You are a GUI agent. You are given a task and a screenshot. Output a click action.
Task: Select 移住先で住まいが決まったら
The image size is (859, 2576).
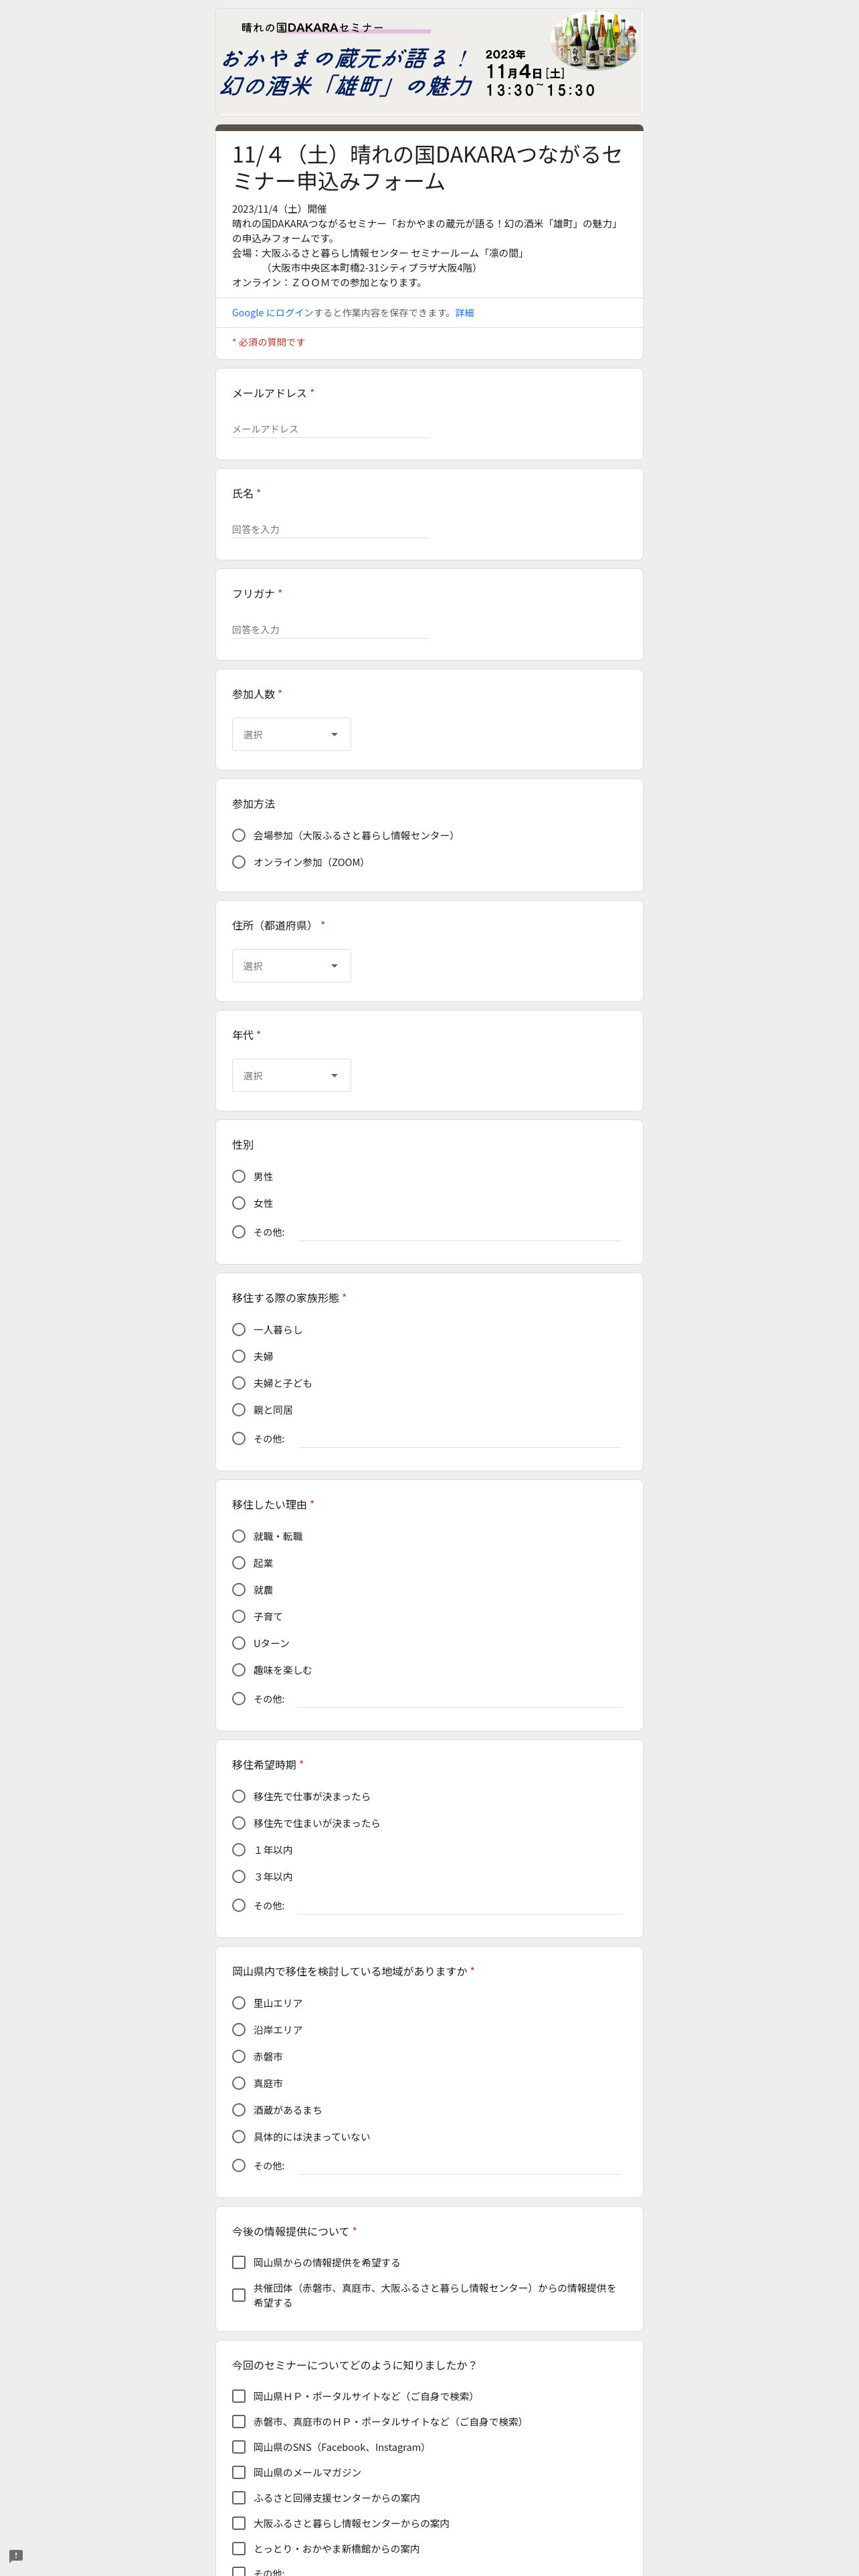(239, 1823)
